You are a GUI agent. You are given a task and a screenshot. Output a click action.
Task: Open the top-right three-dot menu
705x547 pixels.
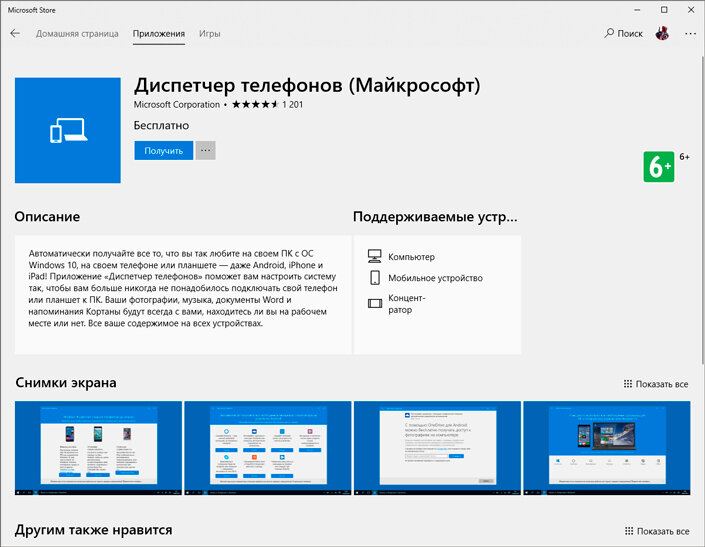point(690,34)
